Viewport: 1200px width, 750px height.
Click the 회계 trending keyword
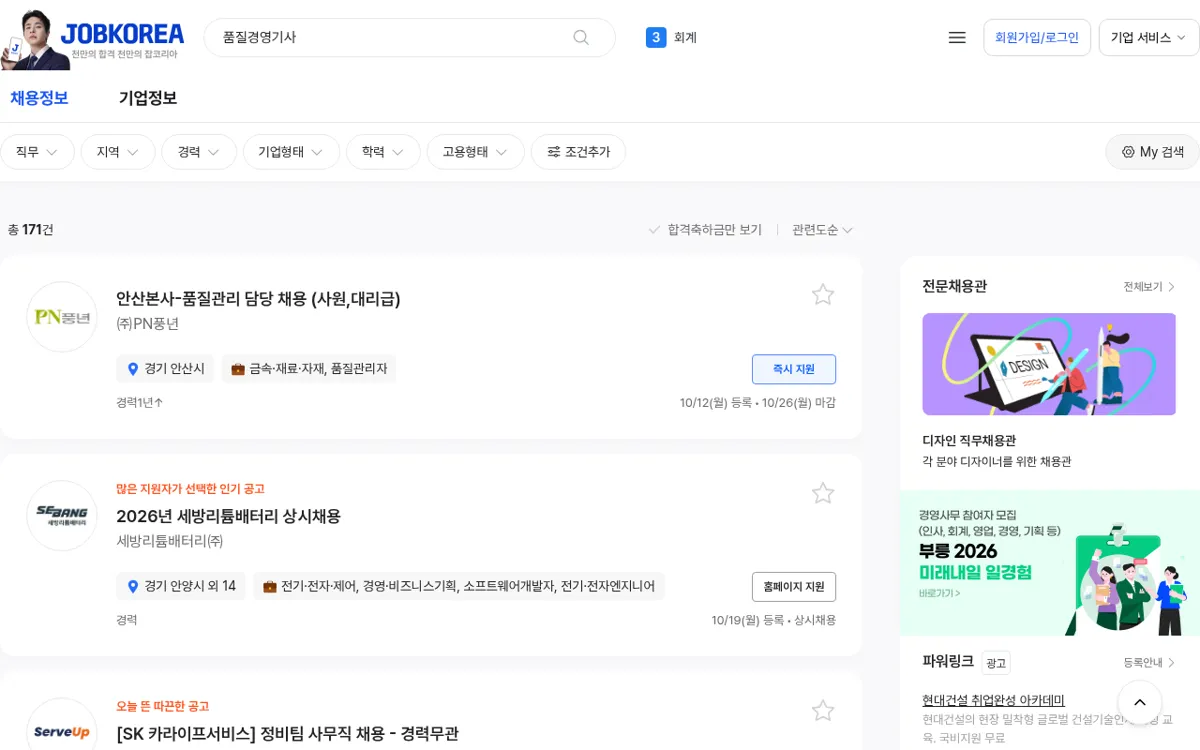coord(685,38)
